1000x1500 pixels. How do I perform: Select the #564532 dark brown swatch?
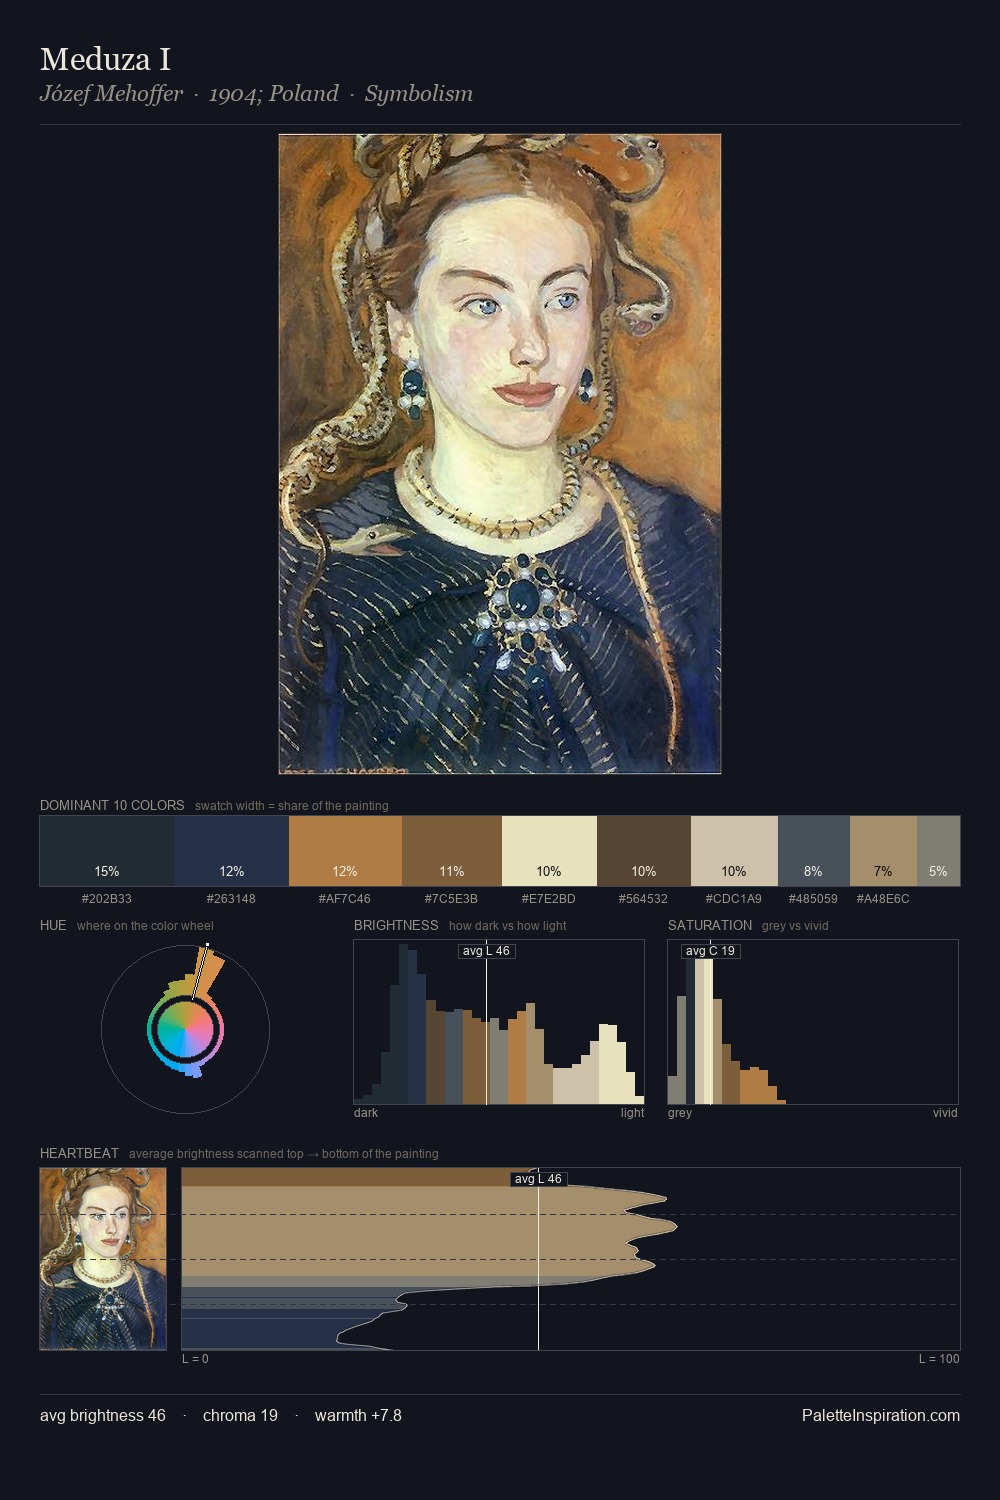tap(644, 851)
